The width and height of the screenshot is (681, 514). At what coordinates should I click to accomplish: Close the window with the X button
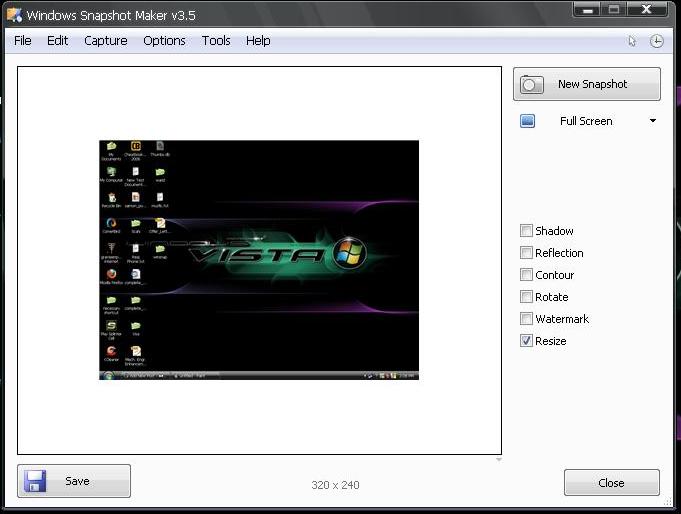pyautogui.click(x=646, y=9)
